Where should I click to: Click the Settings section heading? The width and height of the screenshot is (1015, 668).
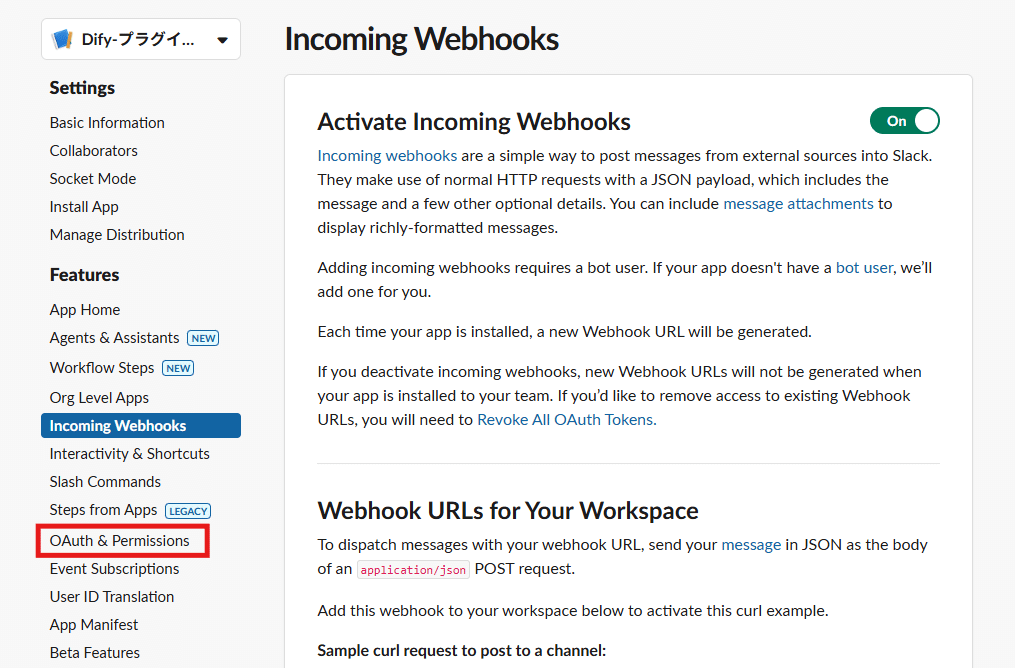coord(82,88)
